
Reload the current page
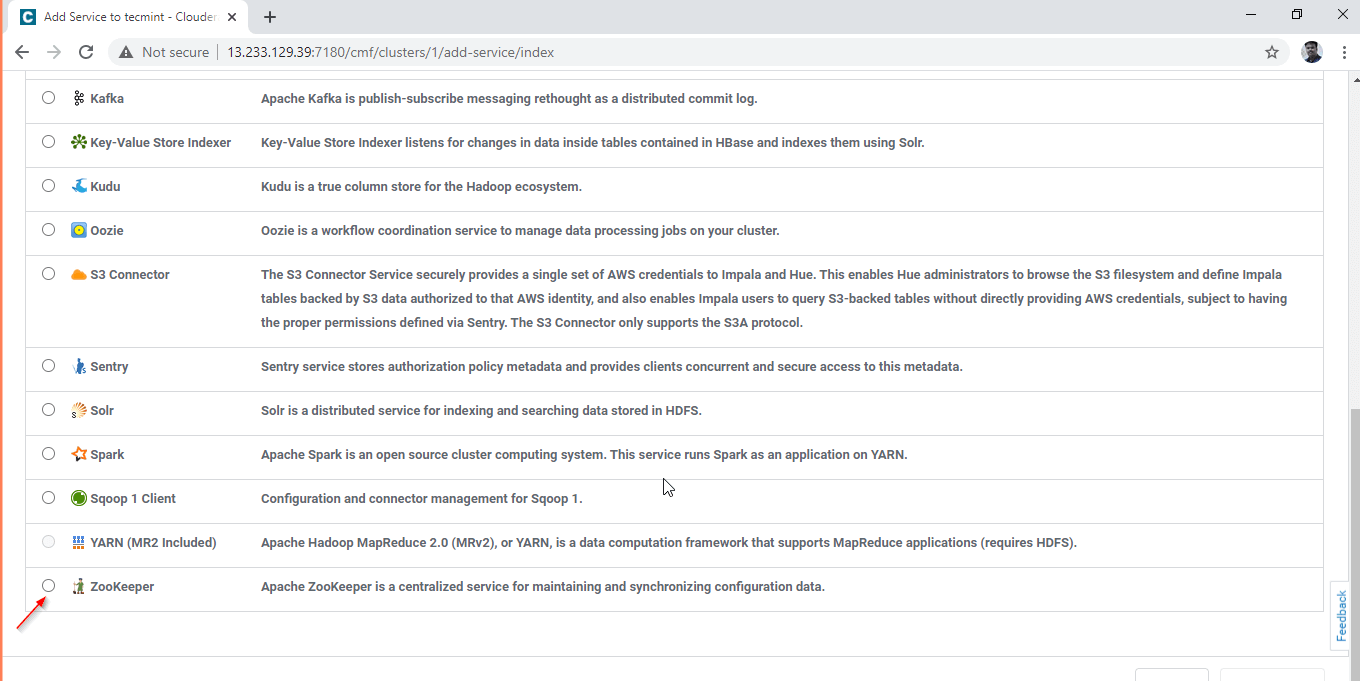point(86,52)
